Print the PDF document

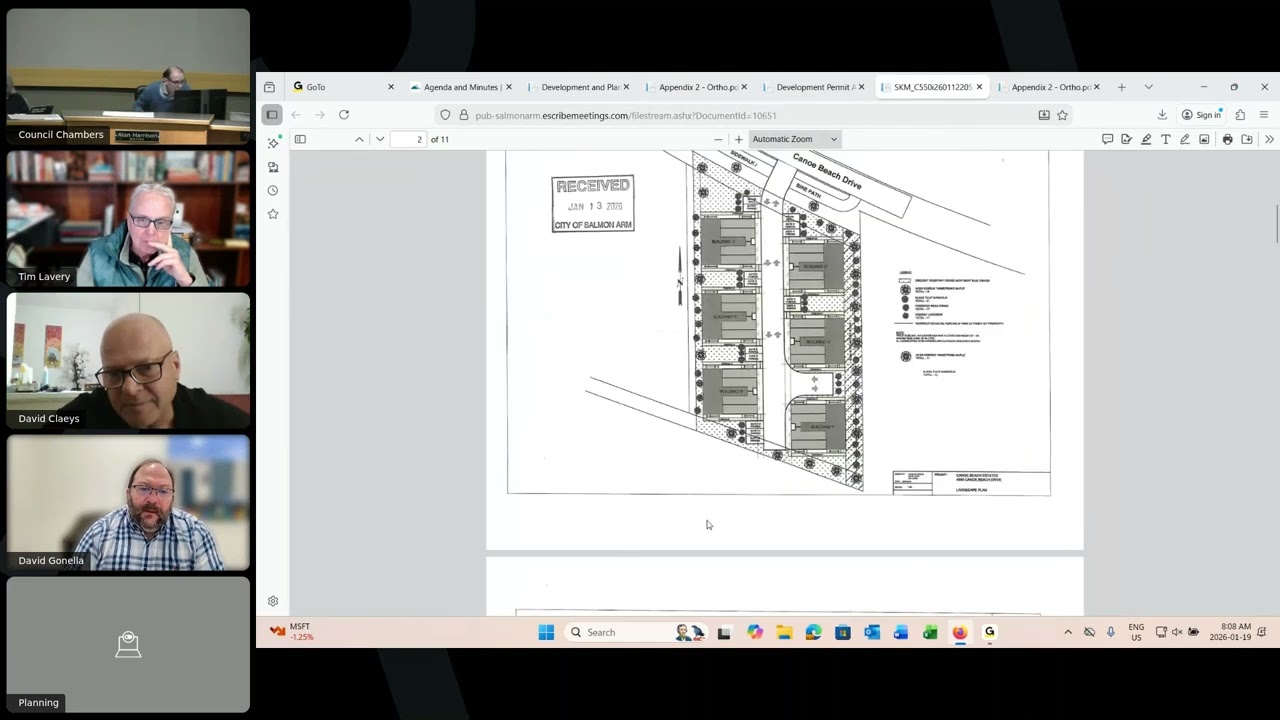[x=1227, y=139]
